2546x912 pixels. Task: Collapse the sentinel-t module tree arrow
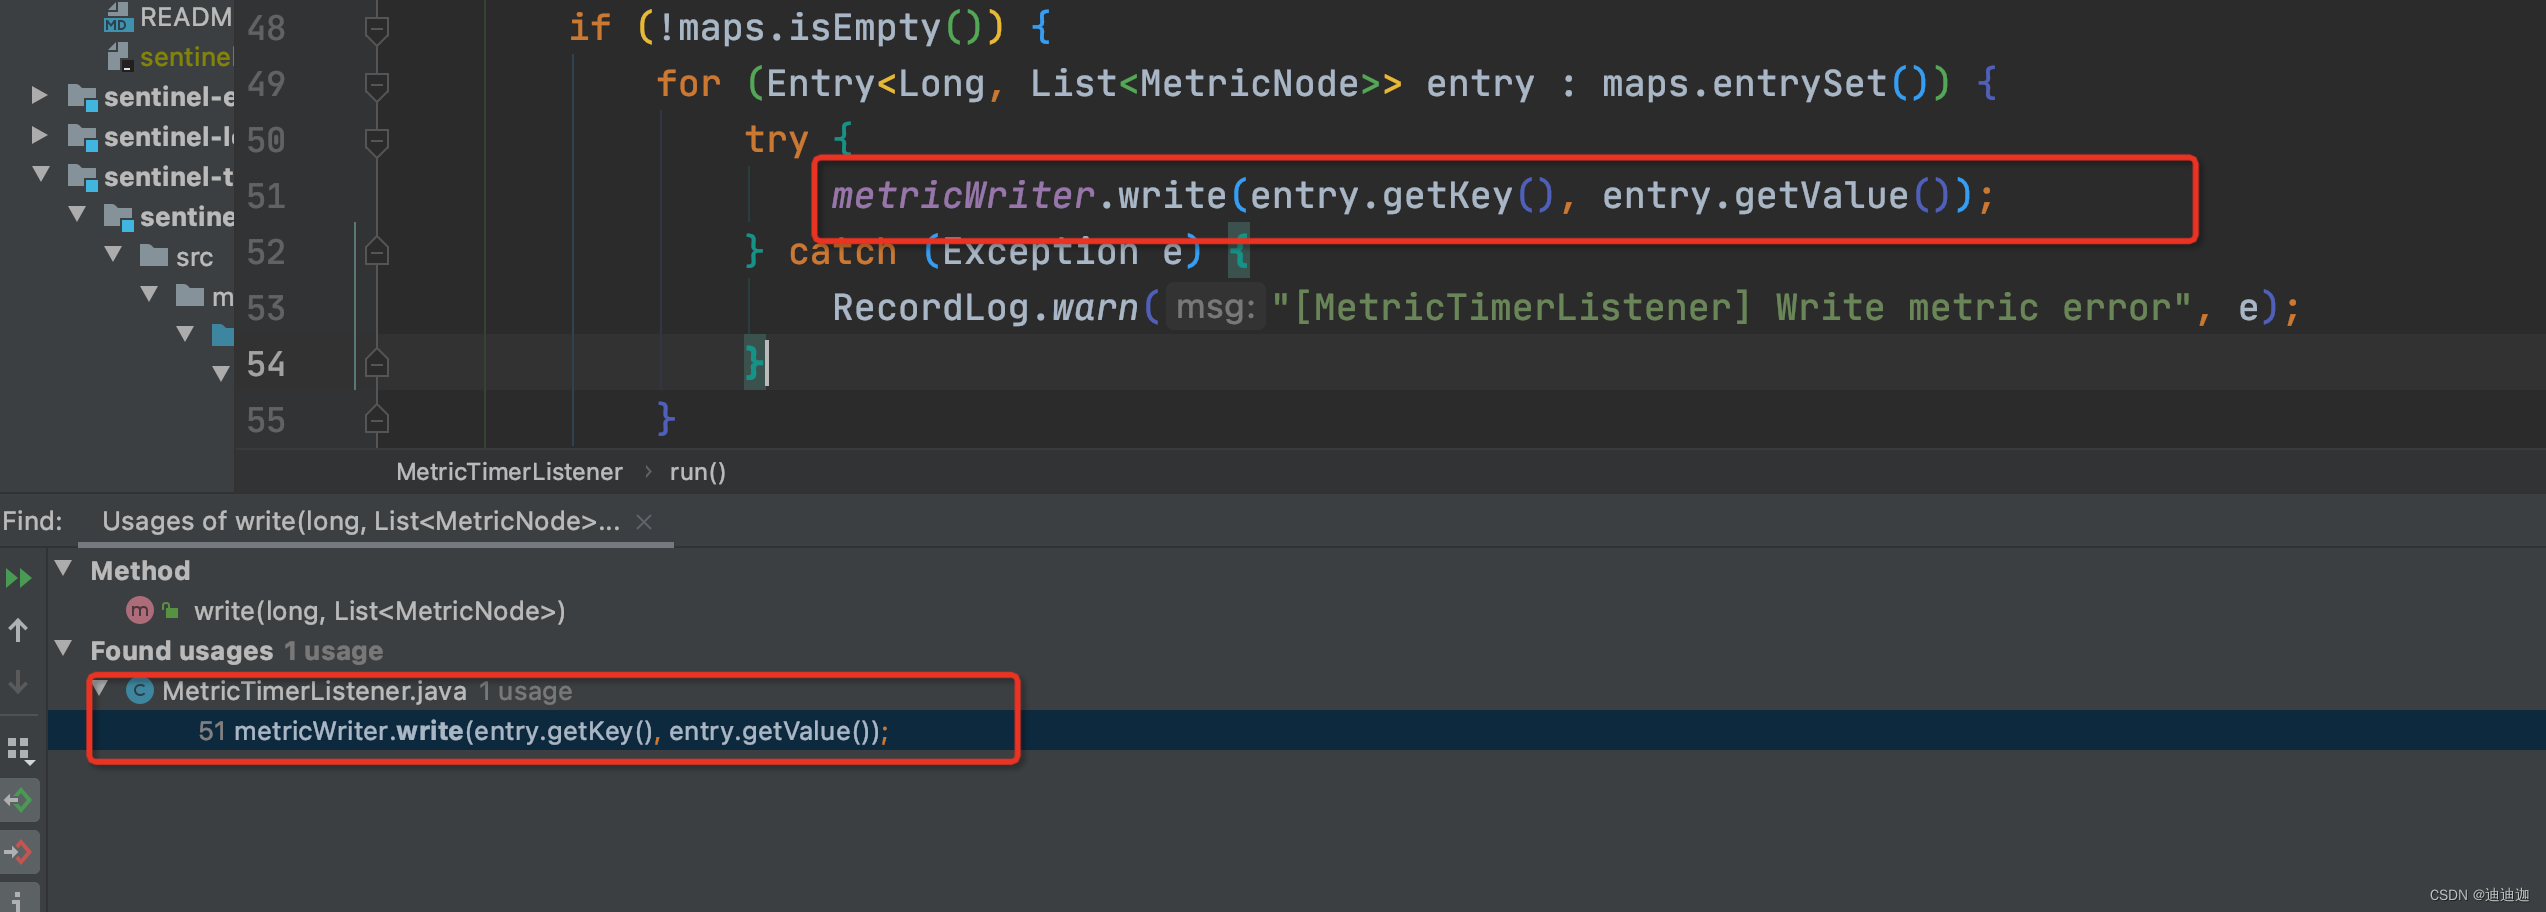pyautogui.click(x=41, y=174)
